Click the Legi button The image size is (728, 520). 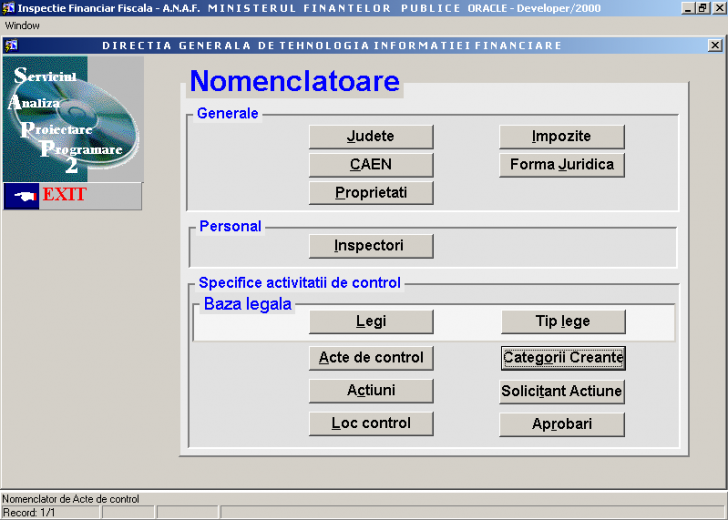point(370,322)
